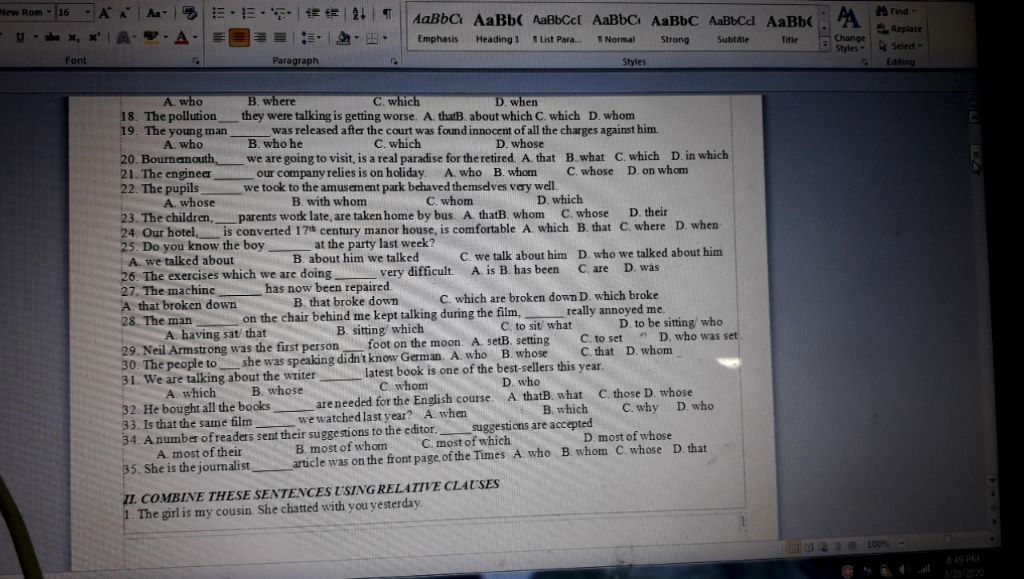Start a bulleted list

point(218,13)
